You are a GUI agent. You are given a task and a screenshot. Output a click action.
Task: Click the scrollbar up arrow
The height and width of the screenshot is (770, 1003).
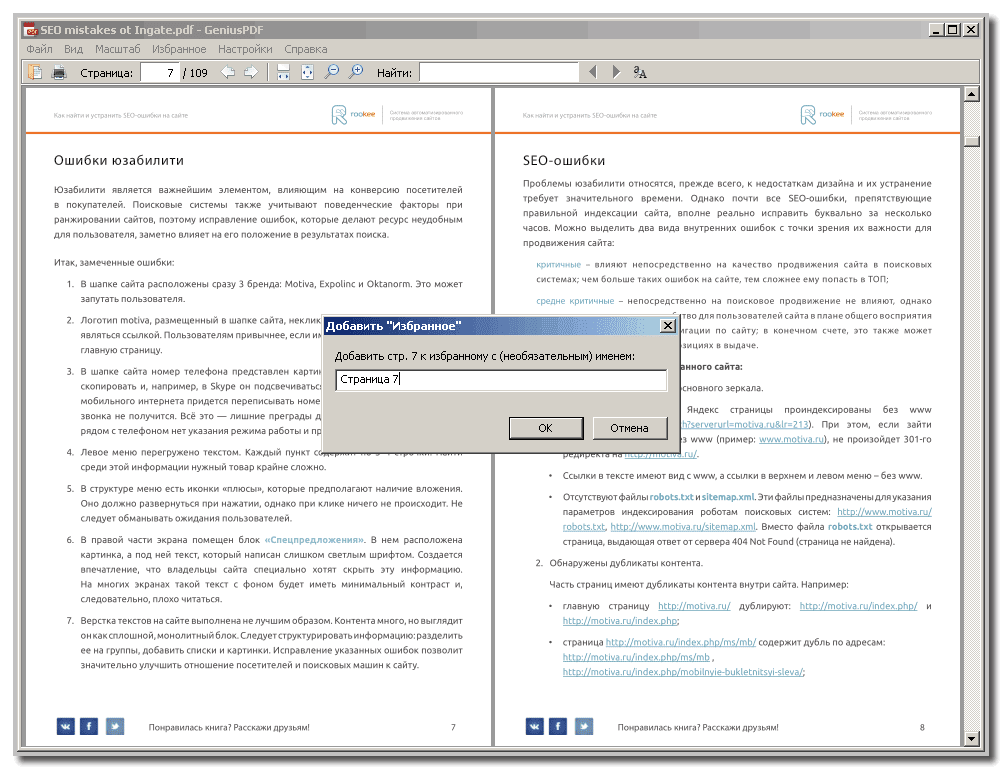(x=972, y=95)
